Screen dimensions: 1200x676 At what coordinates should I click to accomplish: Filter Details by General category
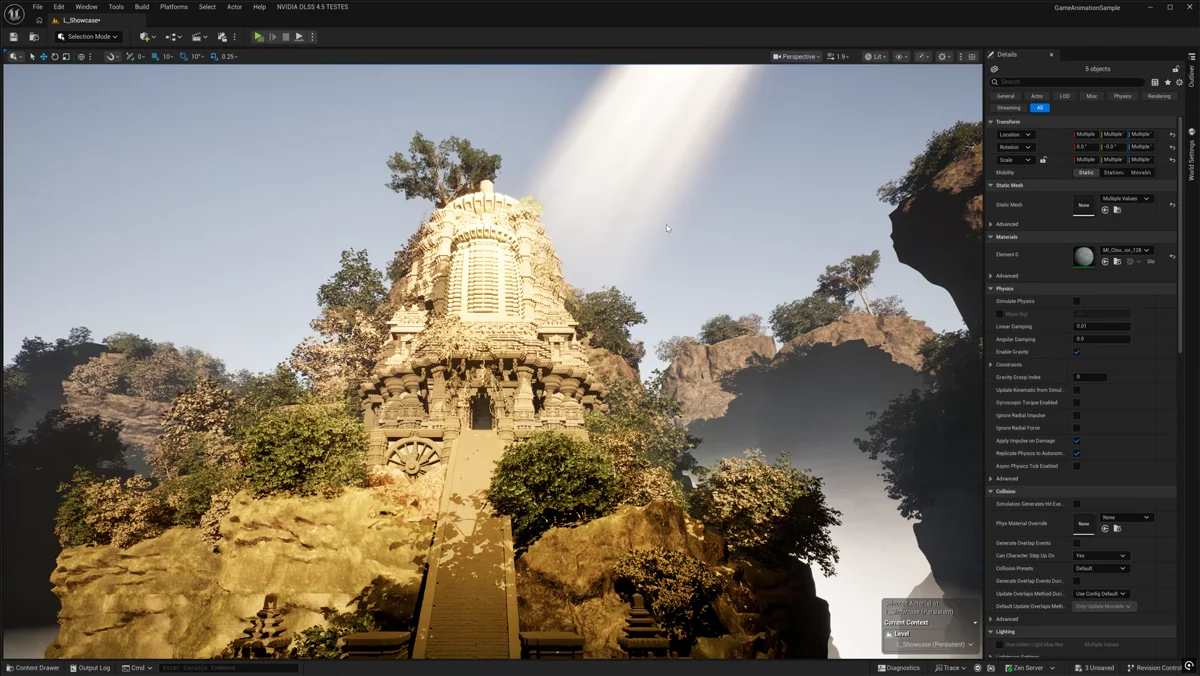1005,96
